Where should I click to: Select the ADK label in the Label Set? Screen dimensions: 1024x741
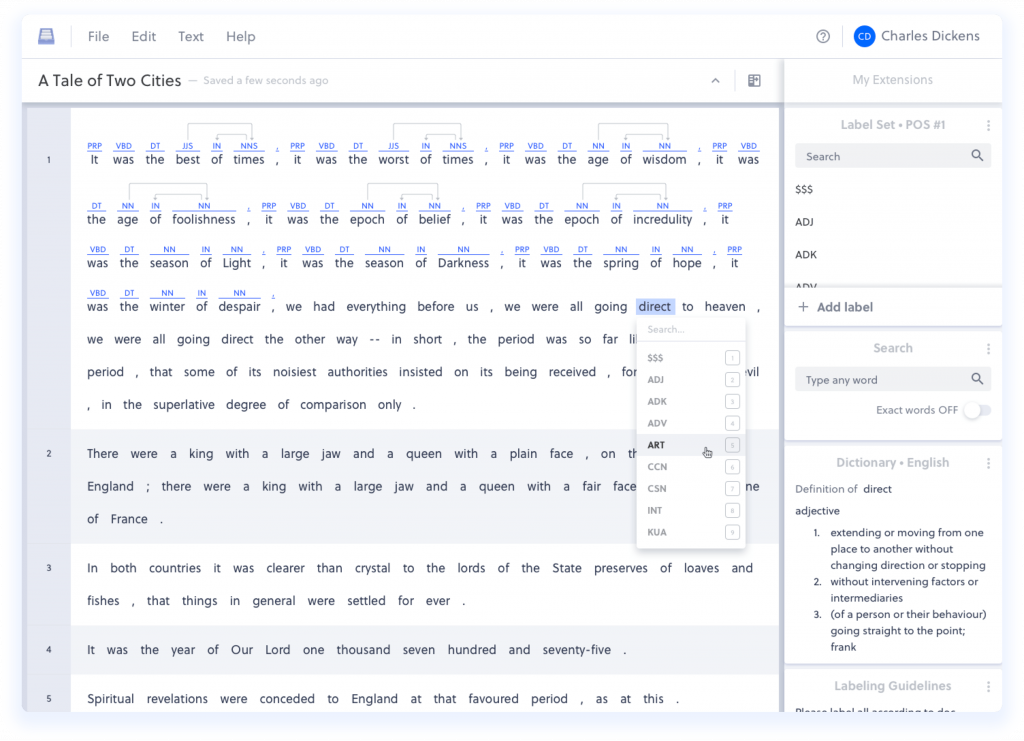(x=805, y=255)
